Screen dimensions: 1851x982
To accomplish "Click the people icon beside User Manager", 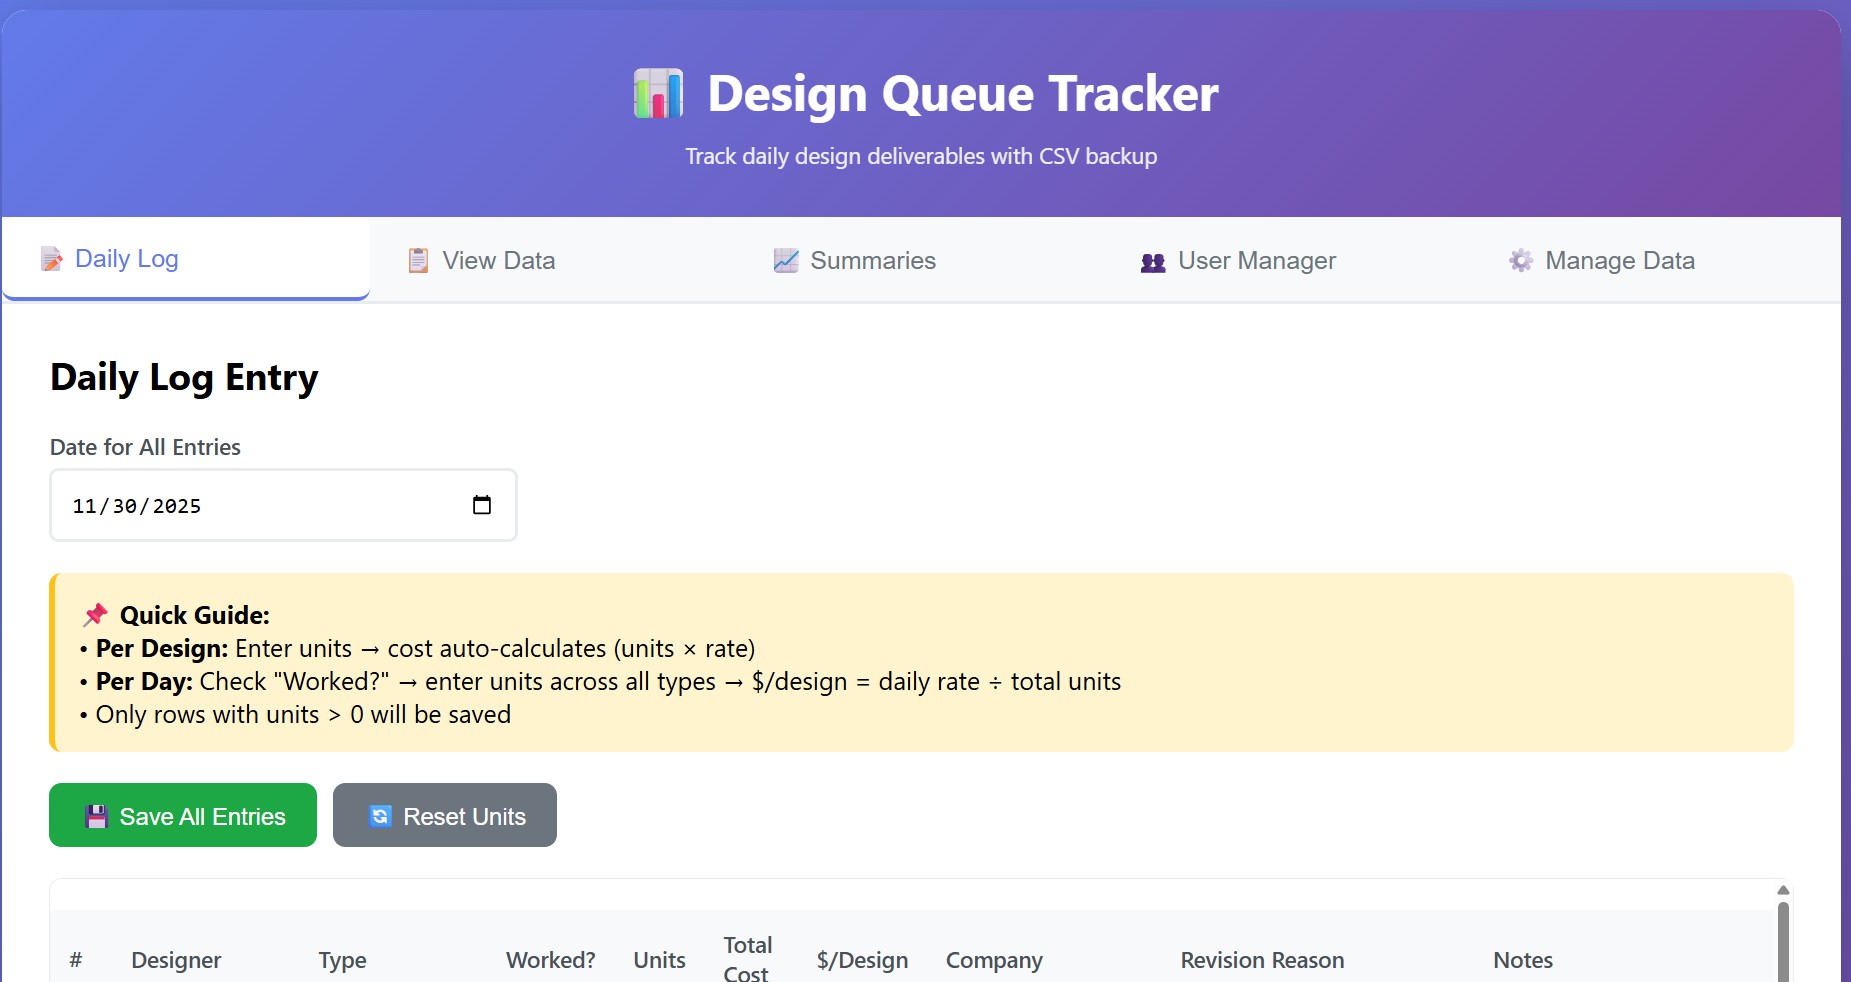I will [x=1153, y=262].
